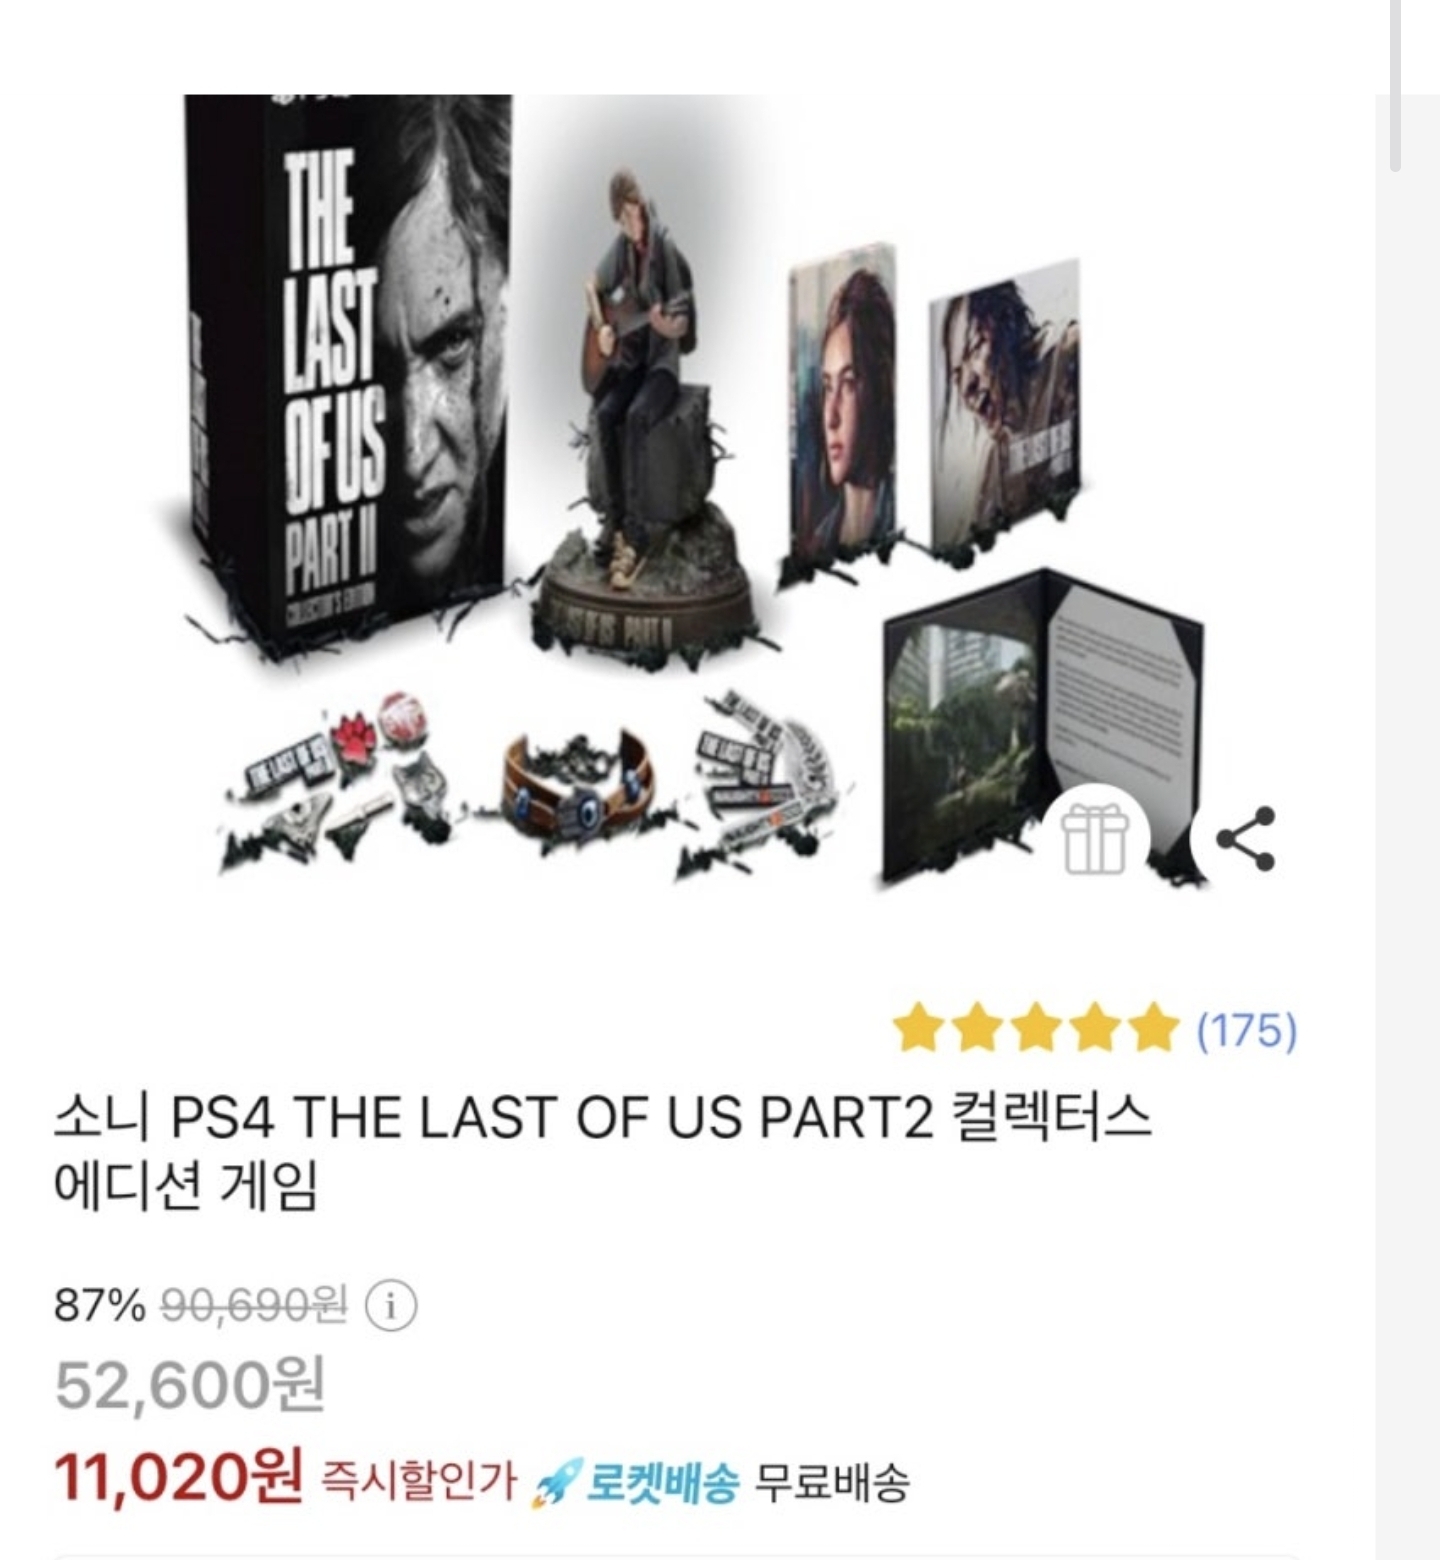Click the crossed-out 90,690원 original price
Viewport: 1440px width, 1560px height.
pos(254,1304)
